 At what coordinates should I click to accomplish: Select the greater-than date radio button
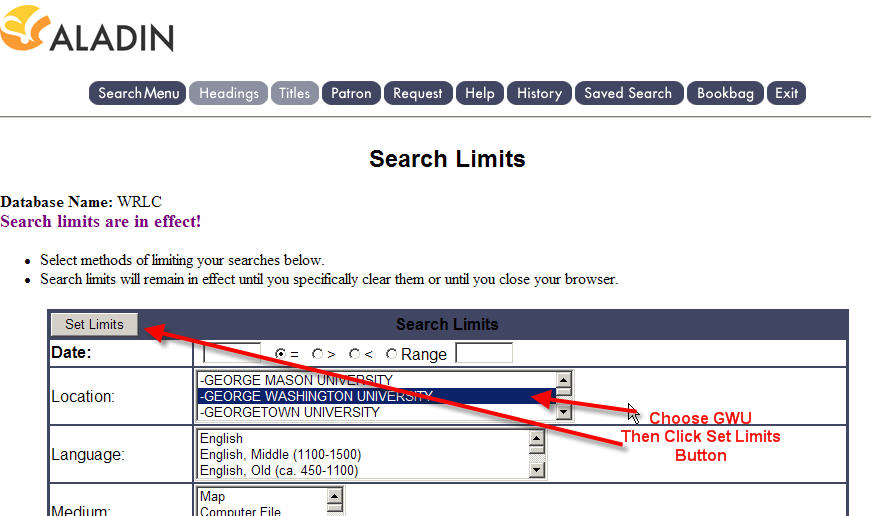coord(317,354)
